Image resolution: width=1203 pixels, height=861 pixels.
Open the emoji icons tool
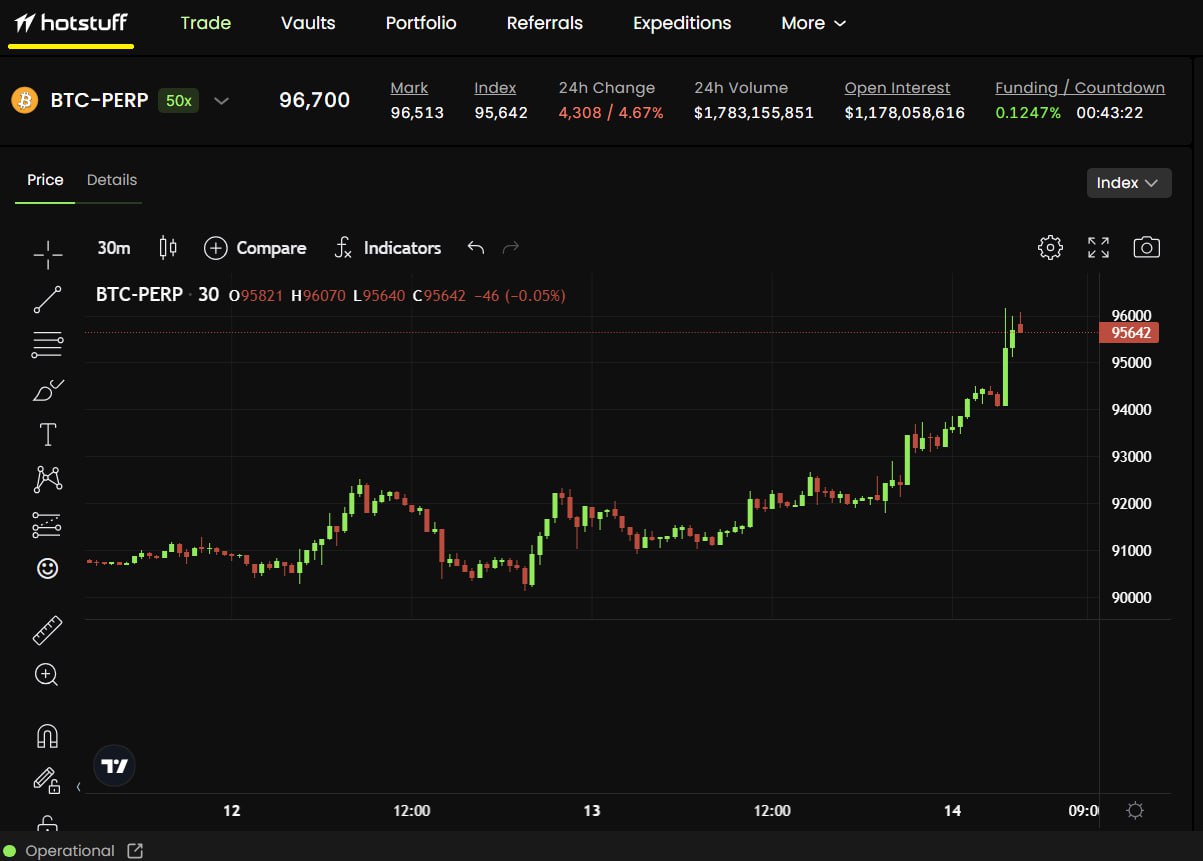[x=47, y=568]
